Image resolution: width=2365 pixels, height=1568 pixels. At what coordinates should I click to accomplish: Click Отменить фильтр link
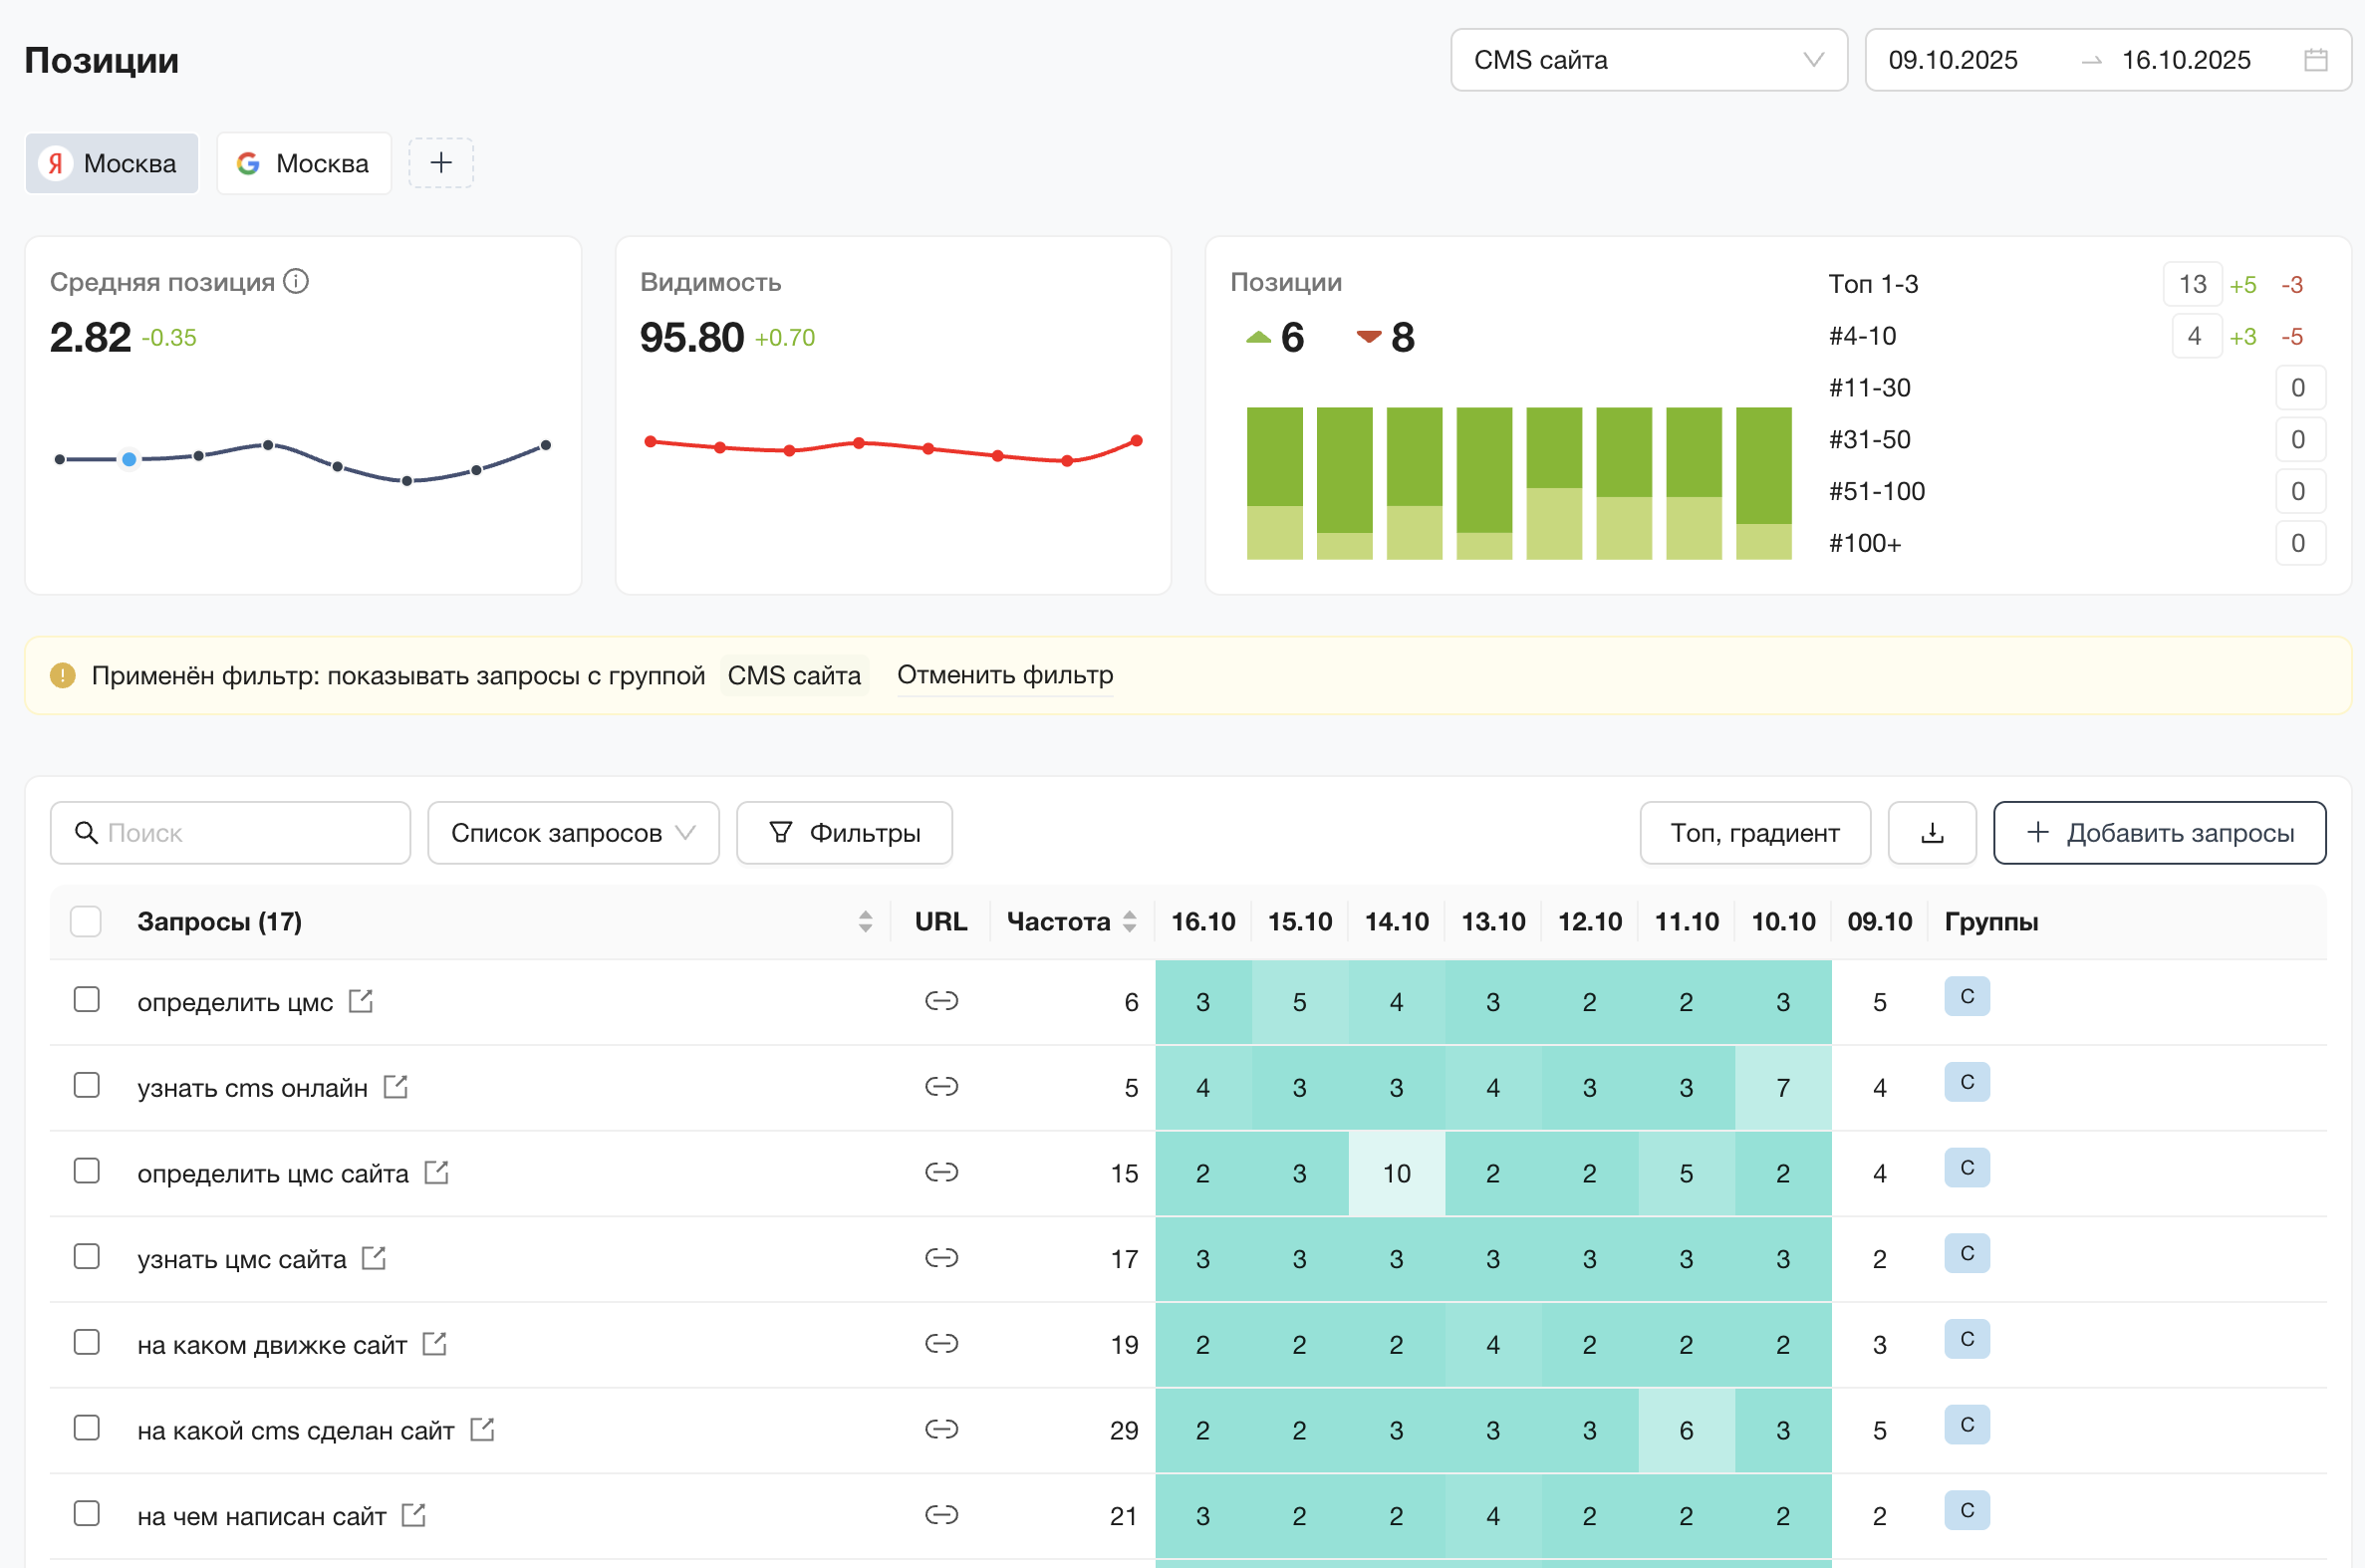(x=1004, y=675)
